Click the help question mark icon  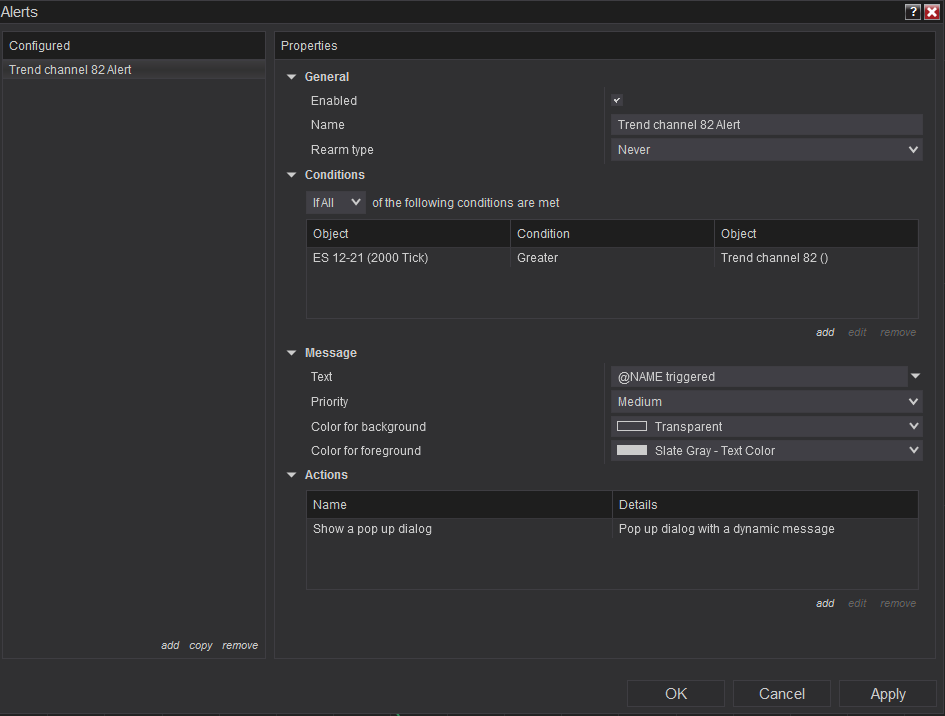coord(912,12)
